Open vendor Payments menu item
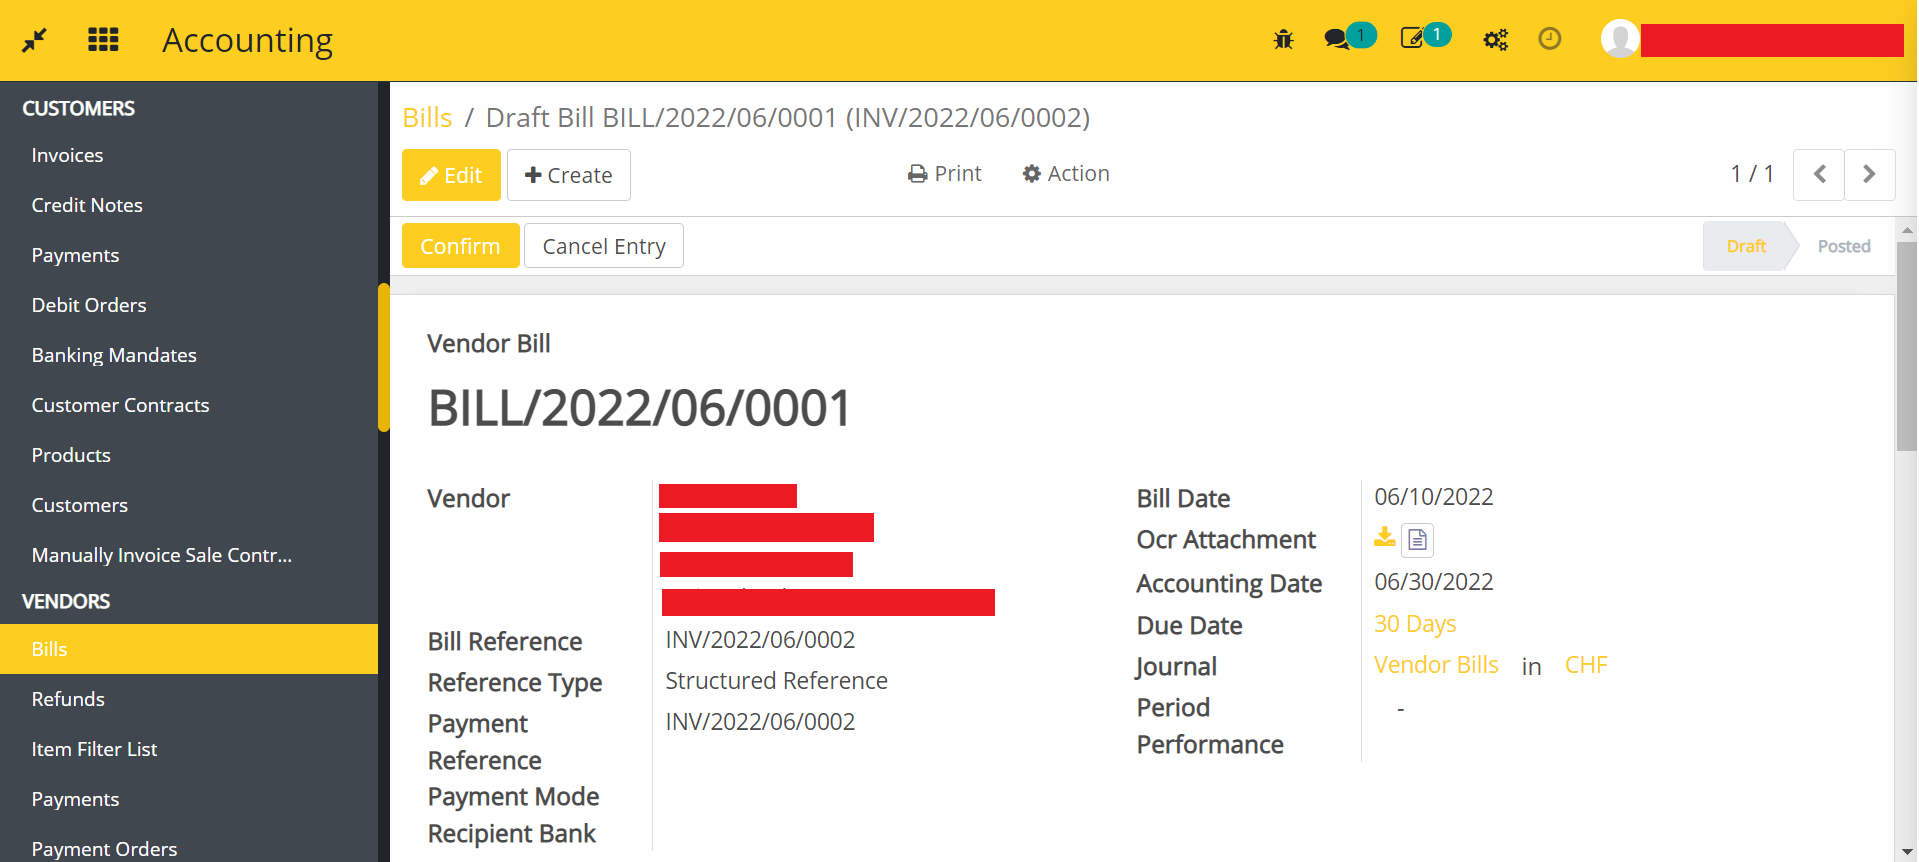This screenshot has height=862, width=1919. pos(75,799)
